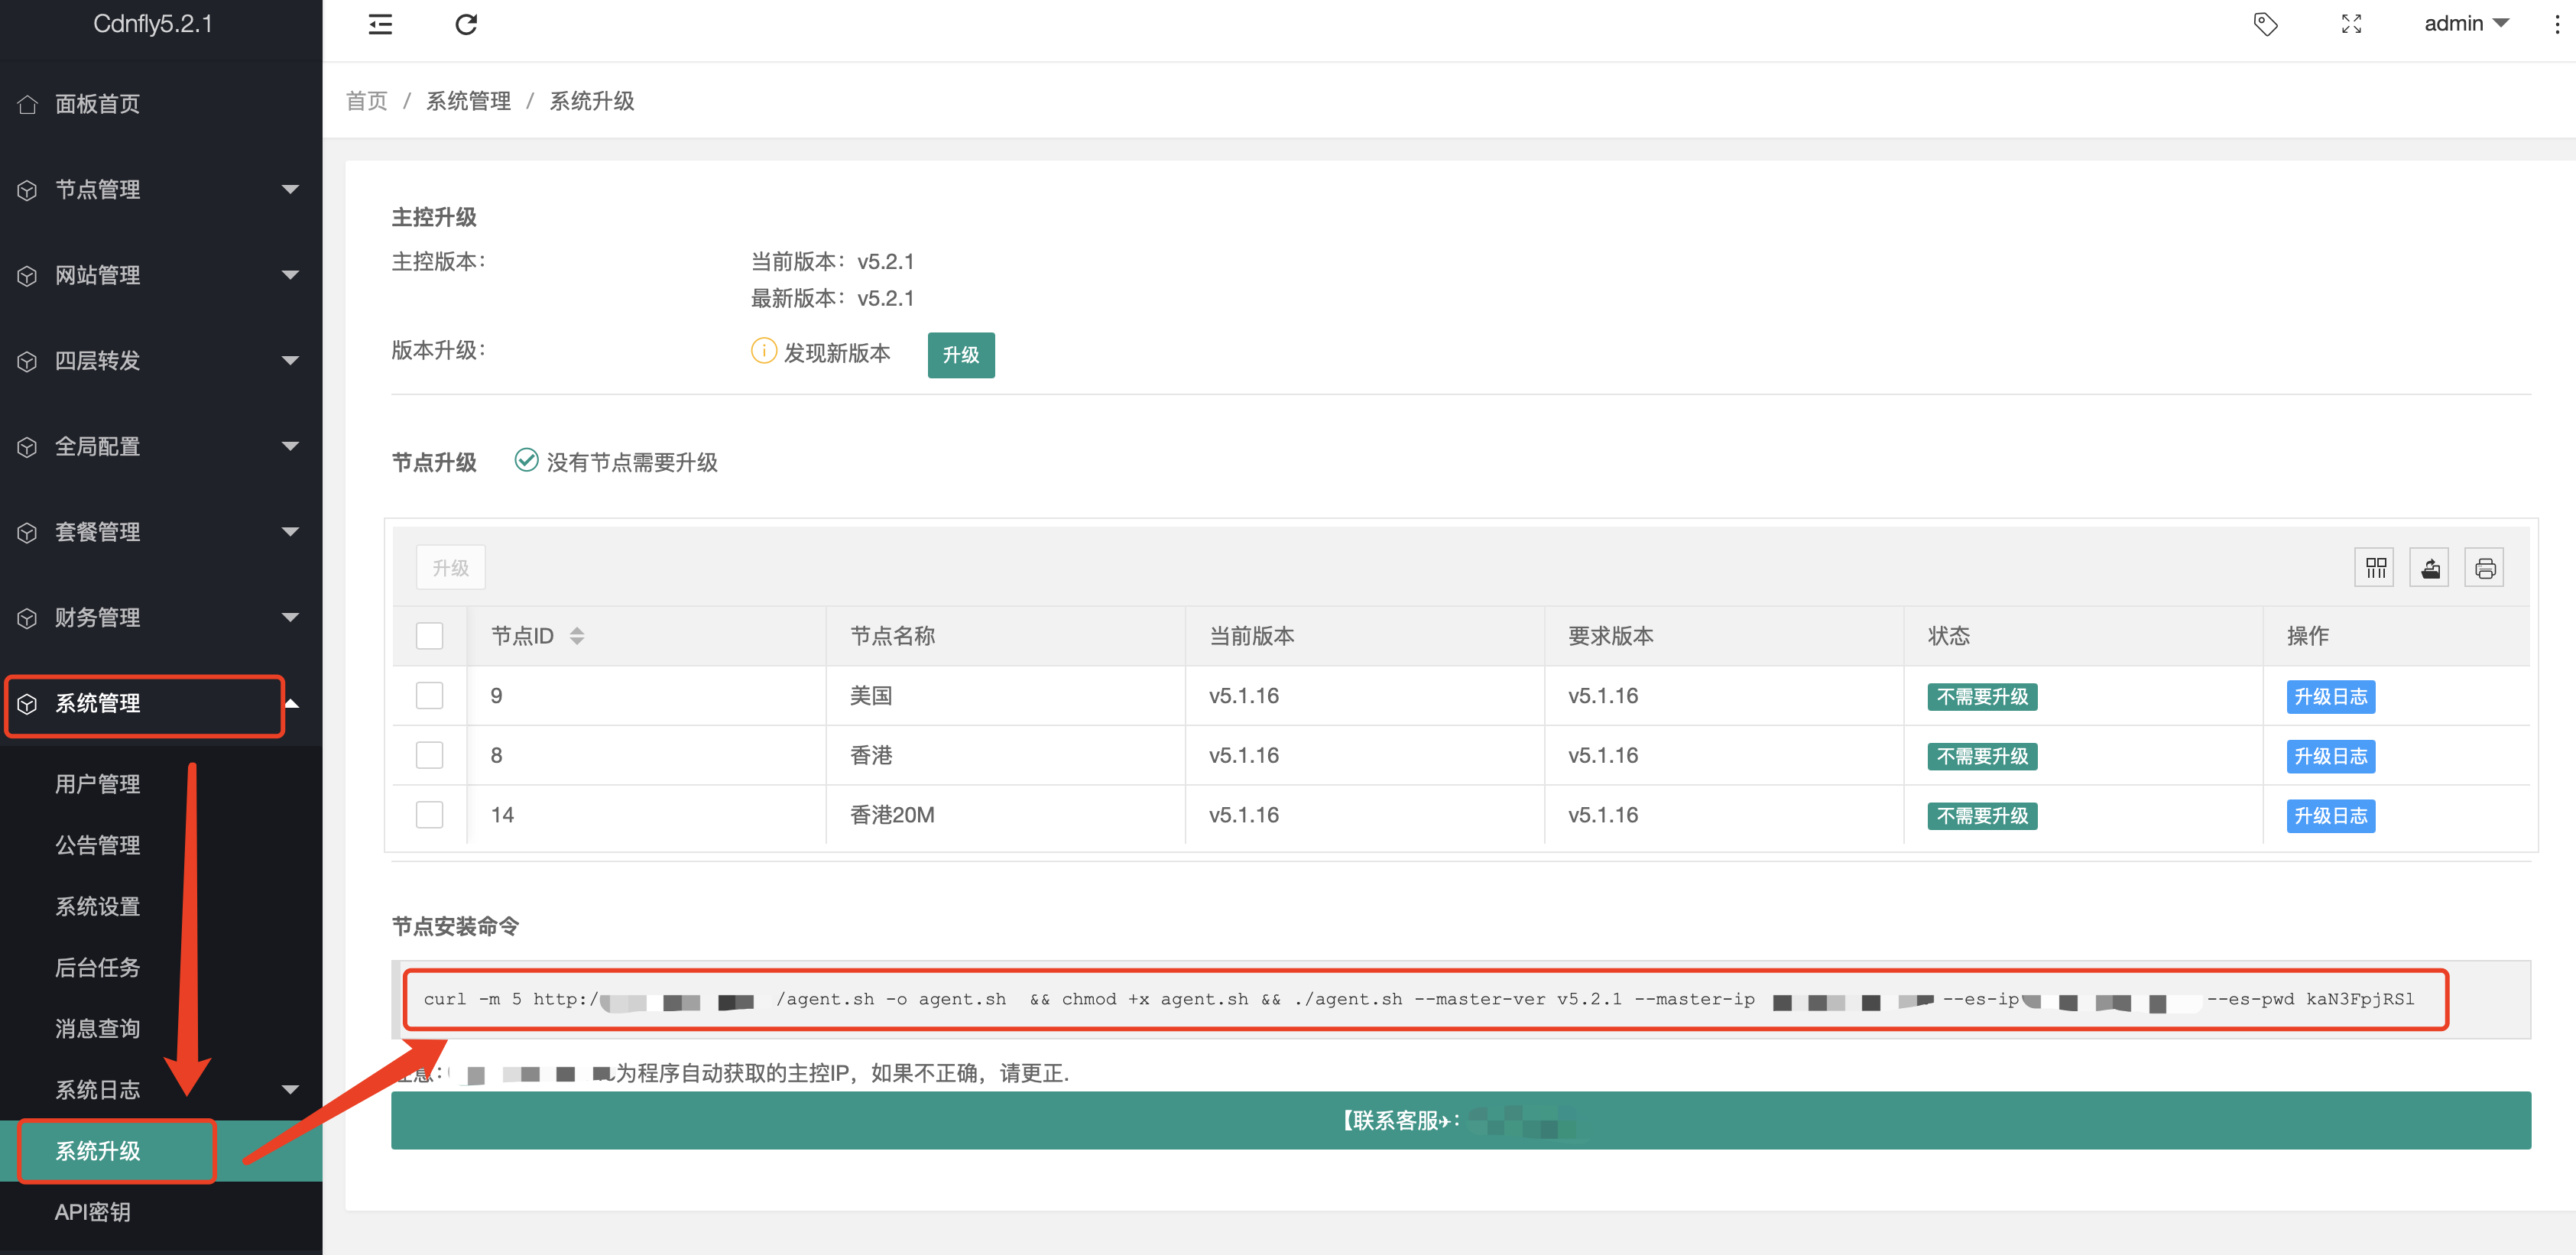Click the cube icon beside 系统管理
The image size is (2576, 1255).
pos(27,703)
